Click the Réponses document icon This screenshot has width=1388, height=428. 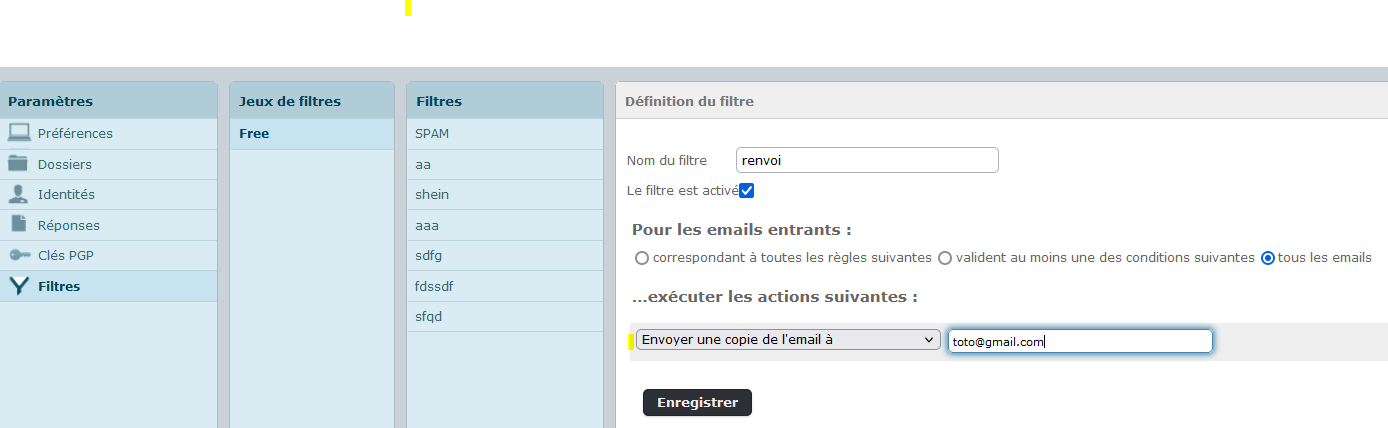[19, 225]
